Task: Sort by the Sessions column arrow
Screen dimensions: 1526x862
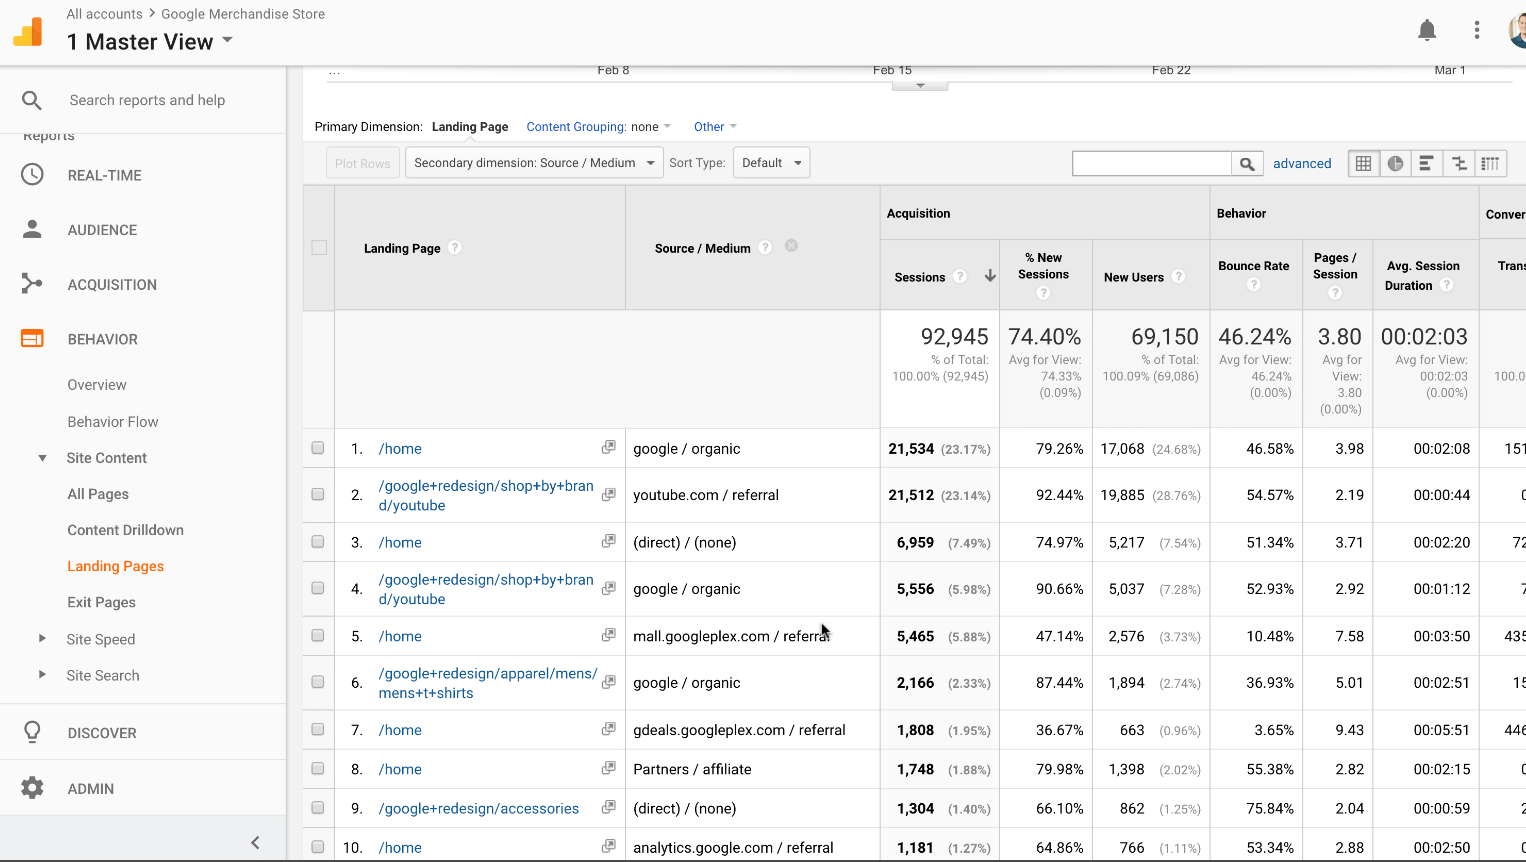Action: 990,276
